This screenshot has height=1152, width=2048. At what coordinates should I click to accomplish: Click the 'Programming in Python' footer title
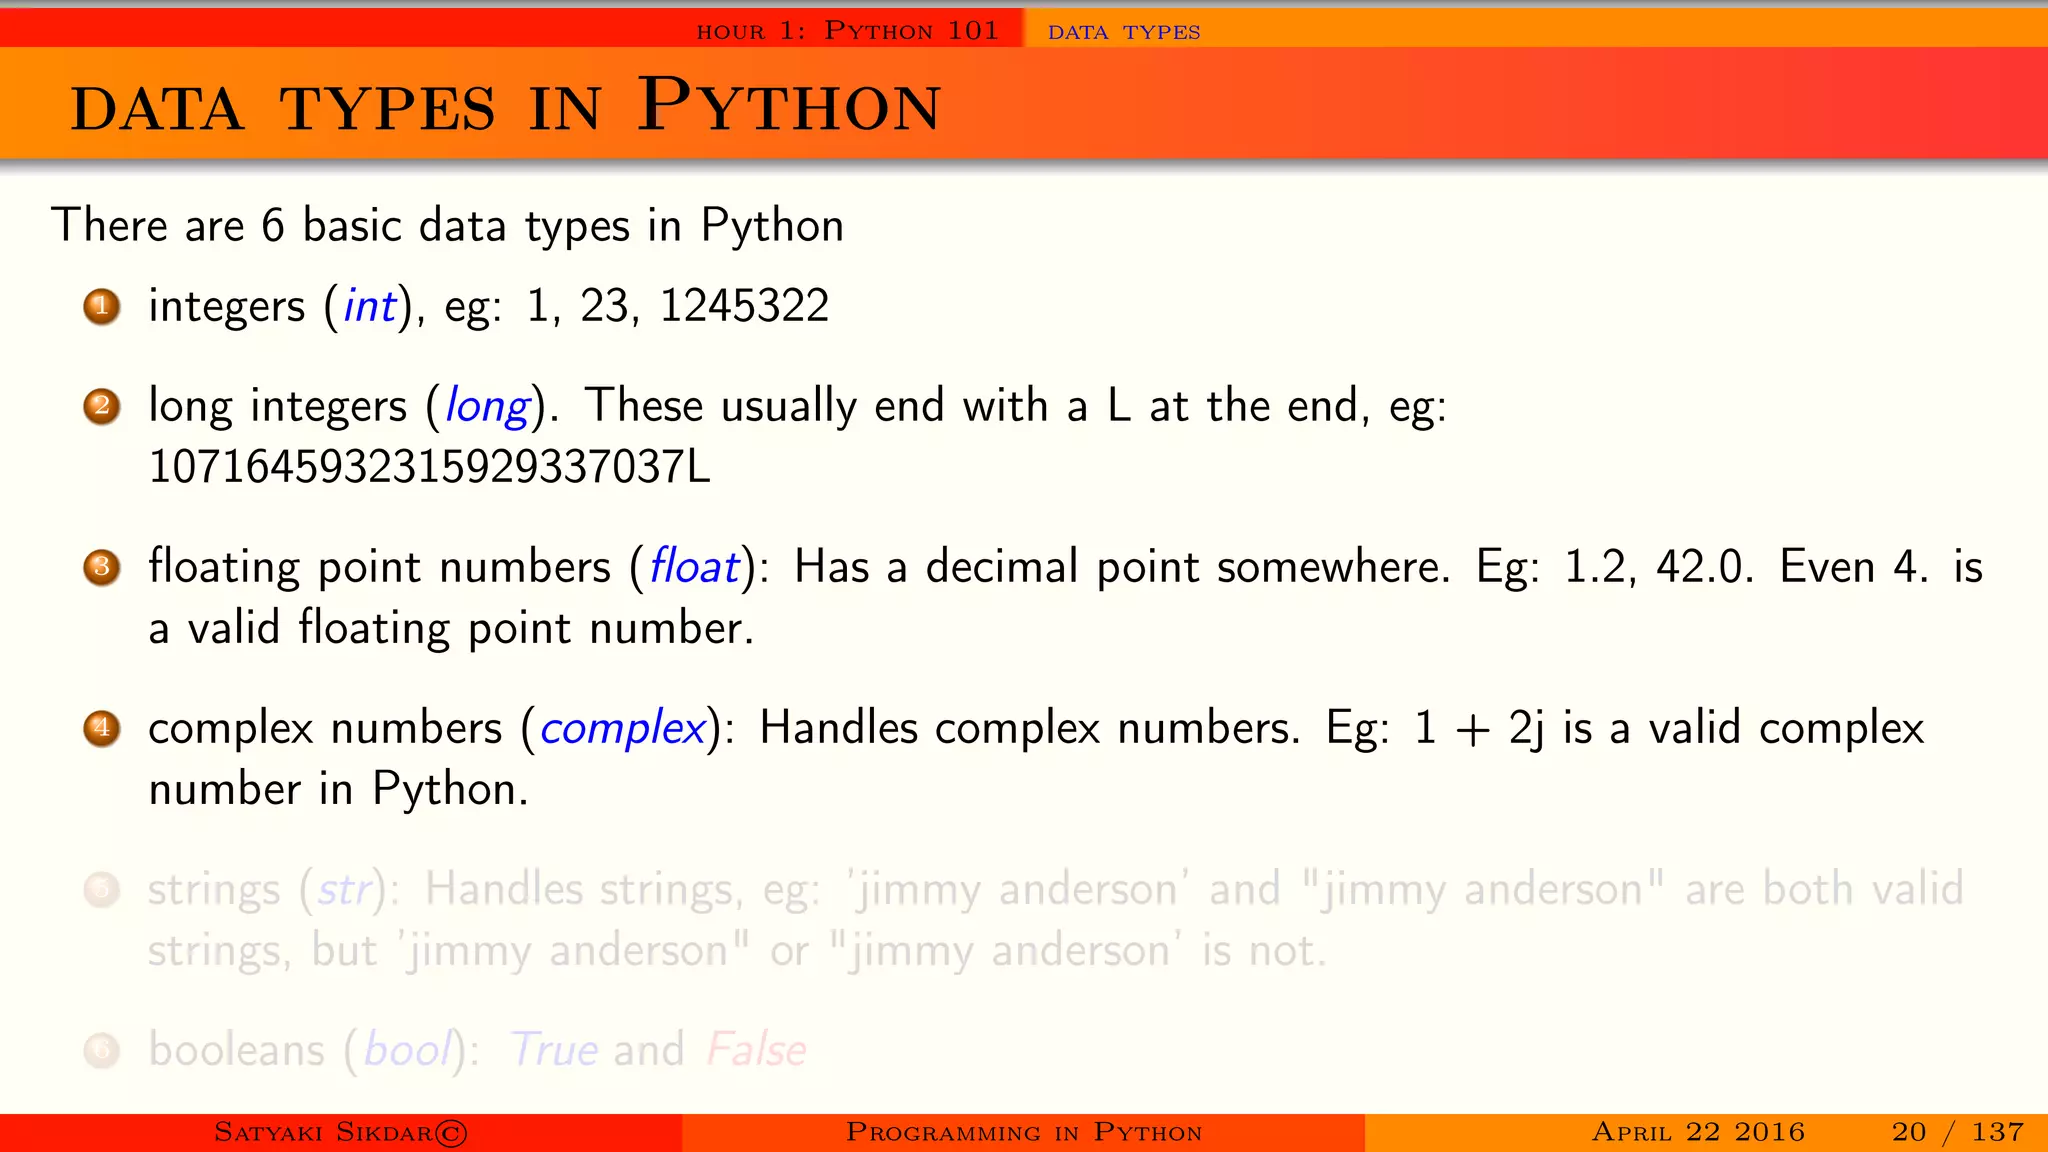pos(1024,1132)
